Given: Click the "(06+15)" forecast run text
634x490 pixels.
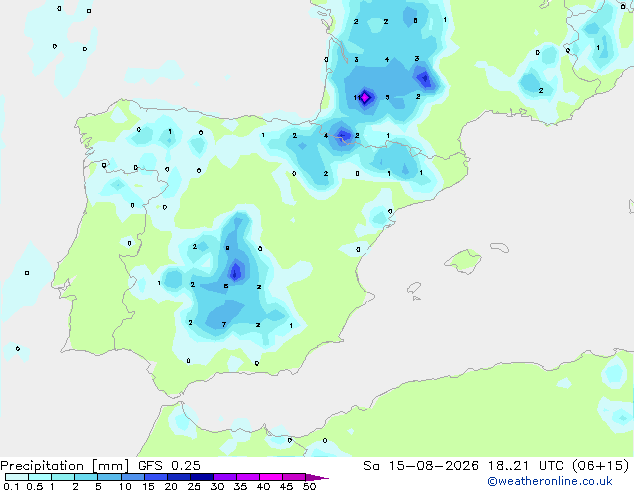Looking at the screenshot, I should coord(600,466).
